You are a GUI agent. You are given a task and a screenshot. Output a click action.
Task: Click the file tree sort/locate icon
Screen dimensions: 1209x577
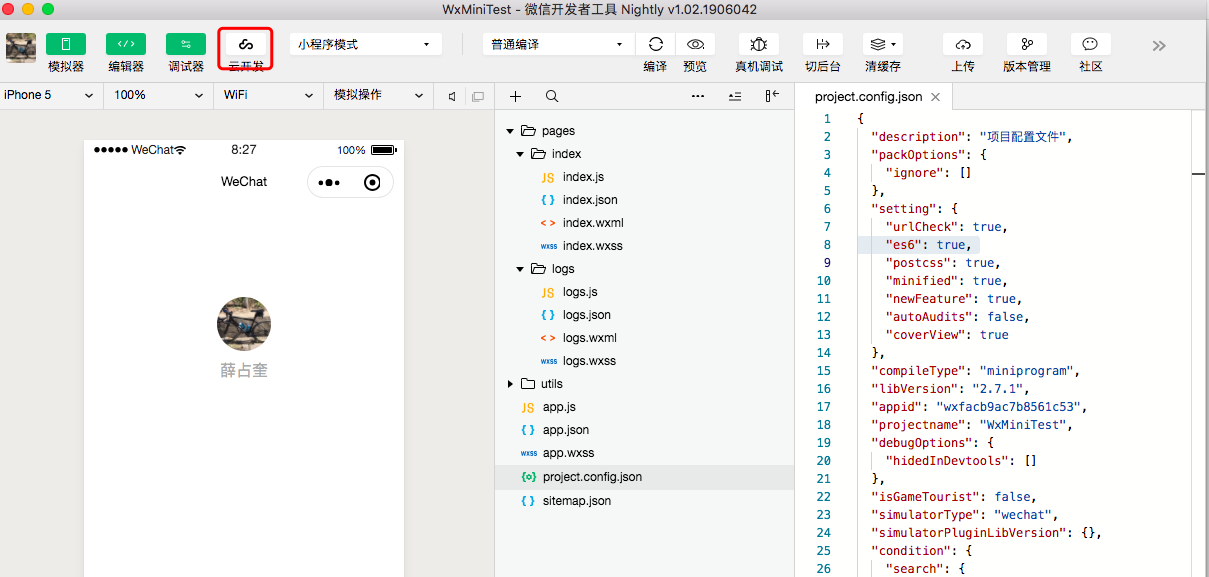[735, 96]
